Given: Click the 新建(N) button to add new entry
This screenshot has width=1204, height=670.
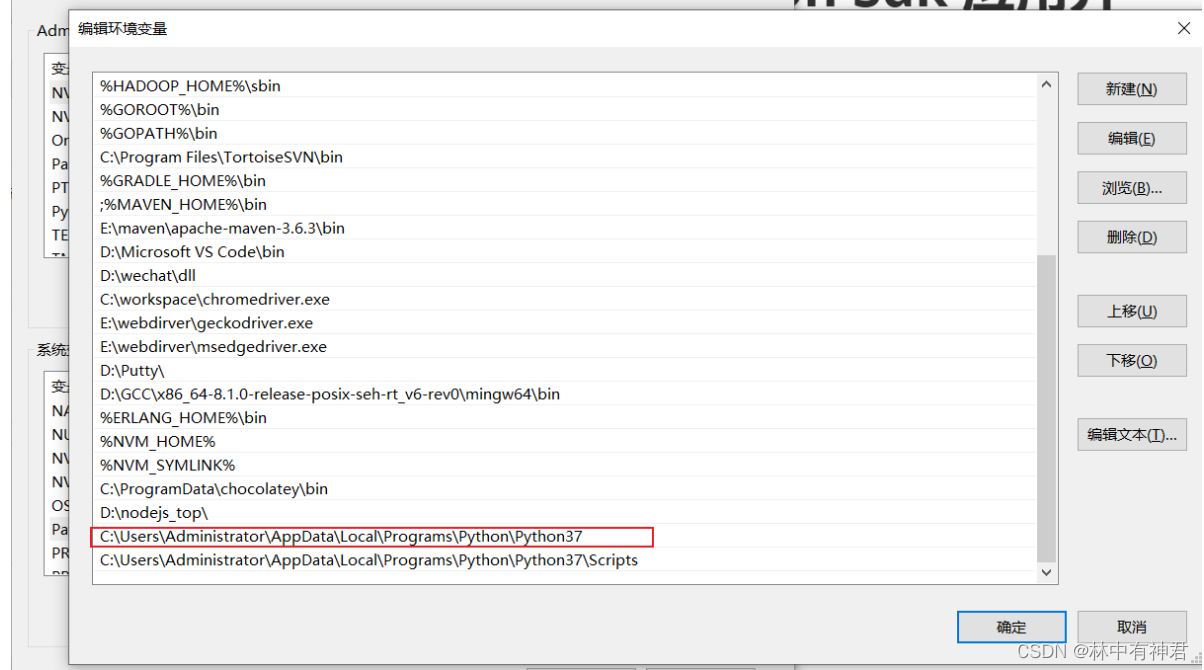Looking at the screenshot, I should (1131, 88).
